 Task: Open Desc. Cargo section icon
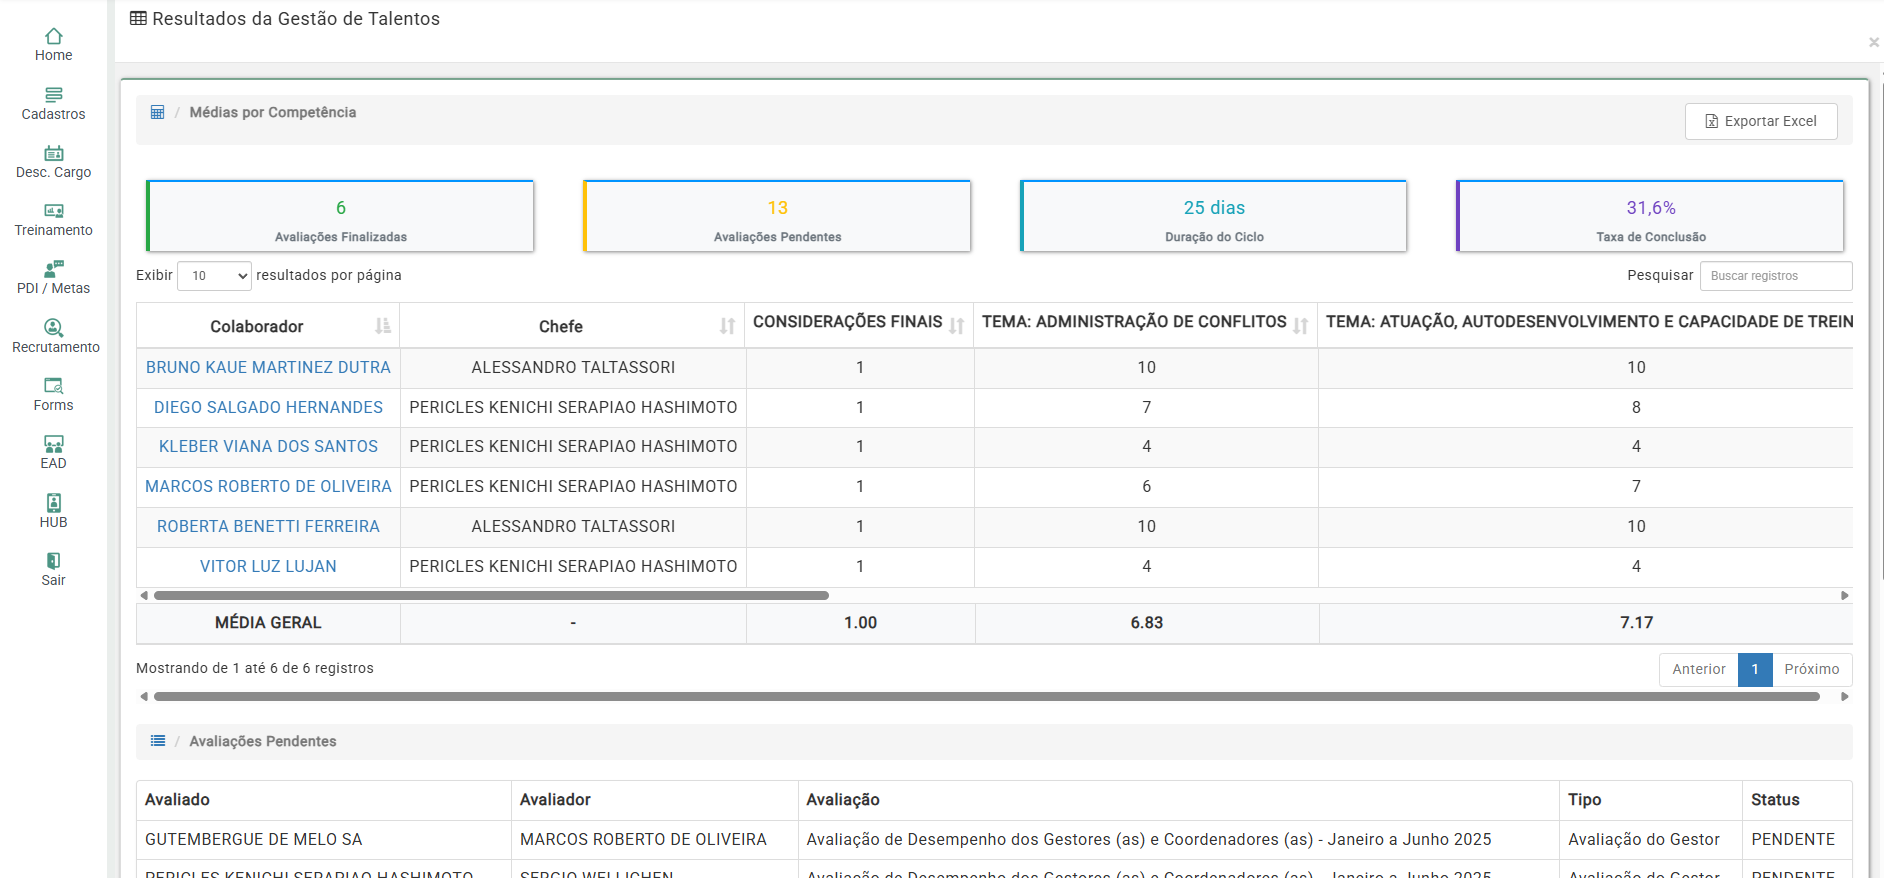point(54,153)
